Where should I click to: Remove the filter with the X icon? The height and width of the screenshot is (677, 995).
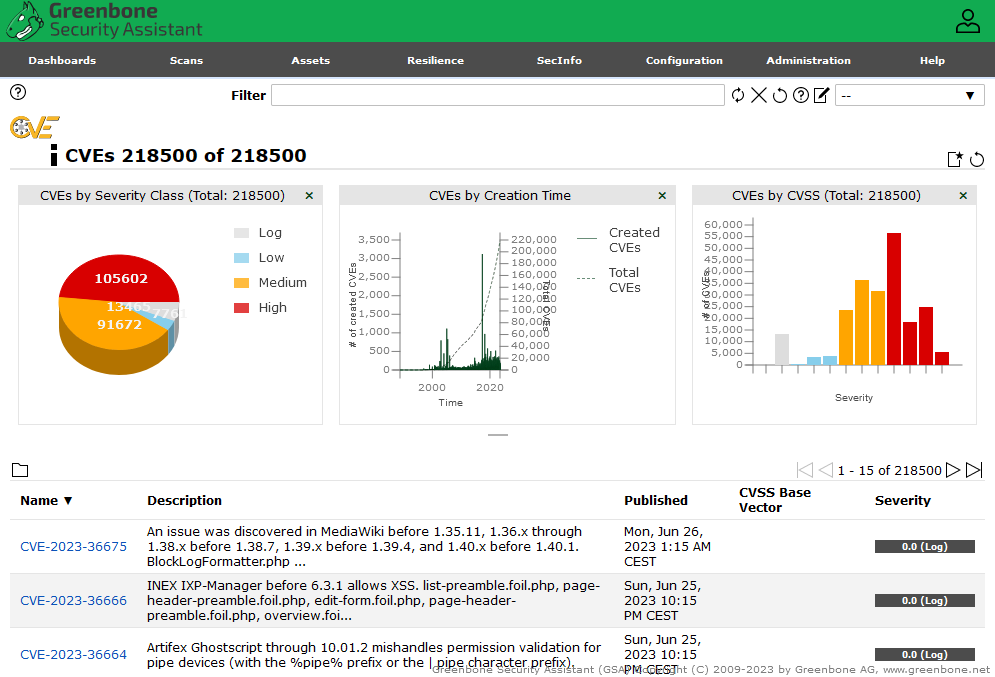coord(758,95)
